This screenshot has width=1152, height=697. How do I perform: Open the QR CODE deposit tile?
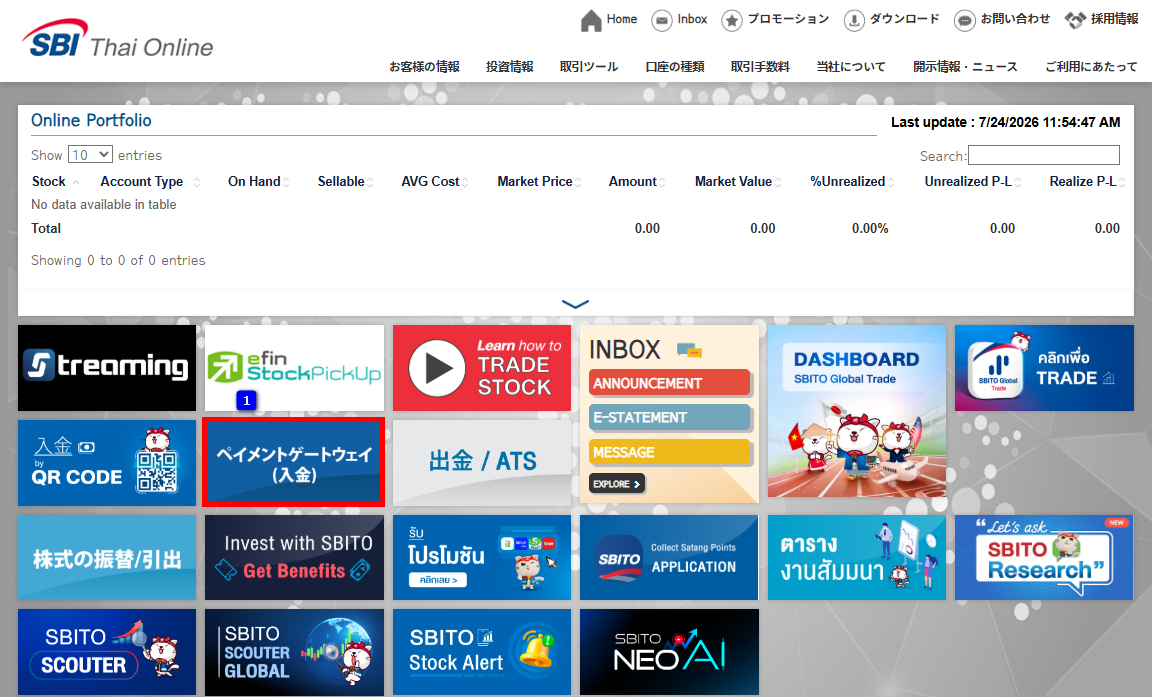tap(107, 463)
